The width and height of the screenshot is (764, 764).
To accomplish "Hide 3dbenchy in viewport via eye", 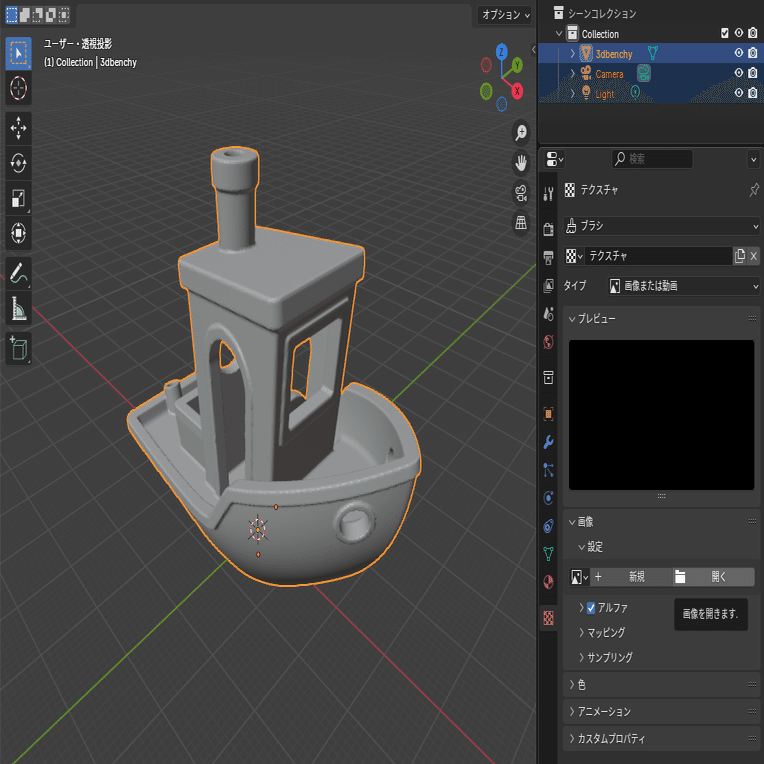I will pyautogui.click(x=739, y=53).
